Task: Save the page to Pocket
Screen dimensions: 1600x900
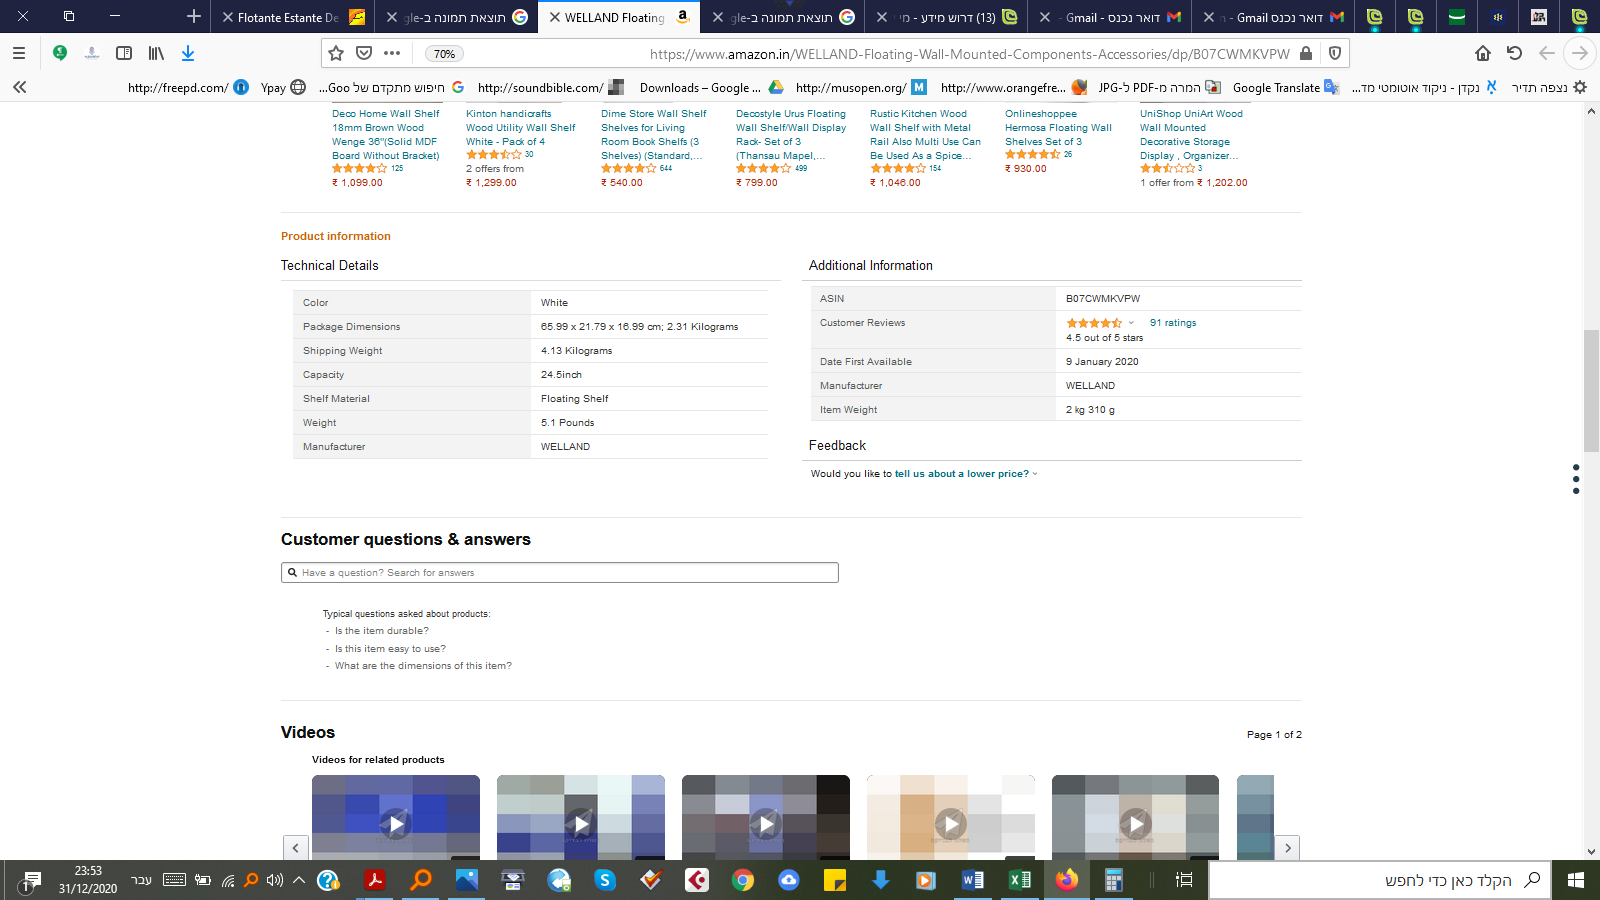Action: [364, 53]
